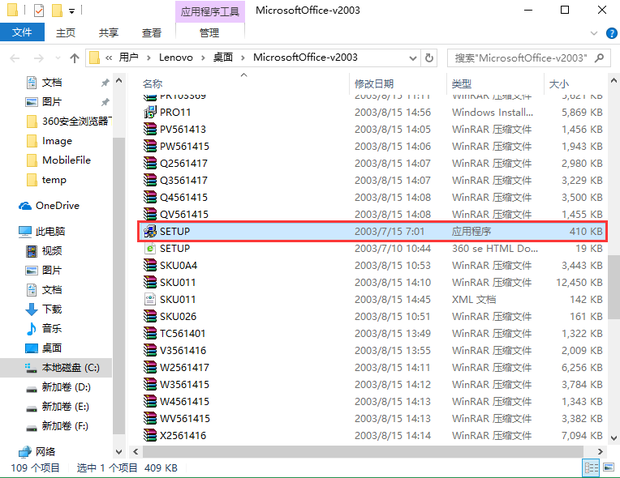Screen dimensions: 620x478
Task: Click breadcrumb overflow double chevron
Action: click(x=109, y=58)
